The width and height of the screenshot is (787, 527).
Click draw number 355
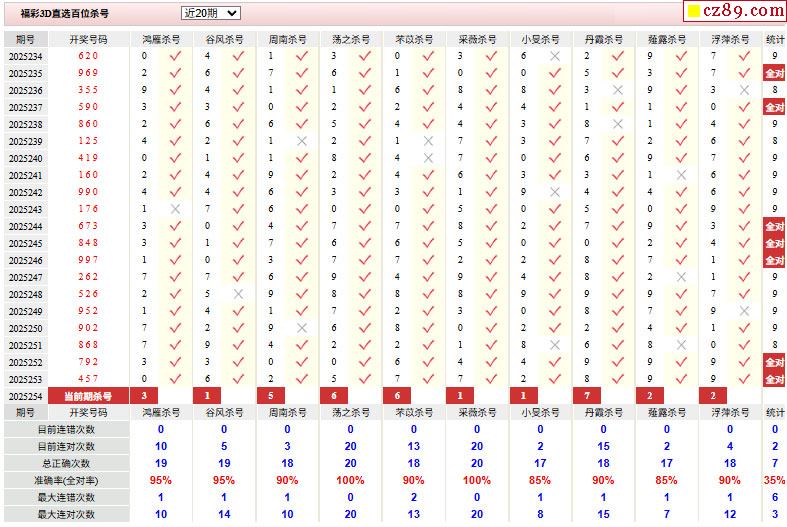88,90
